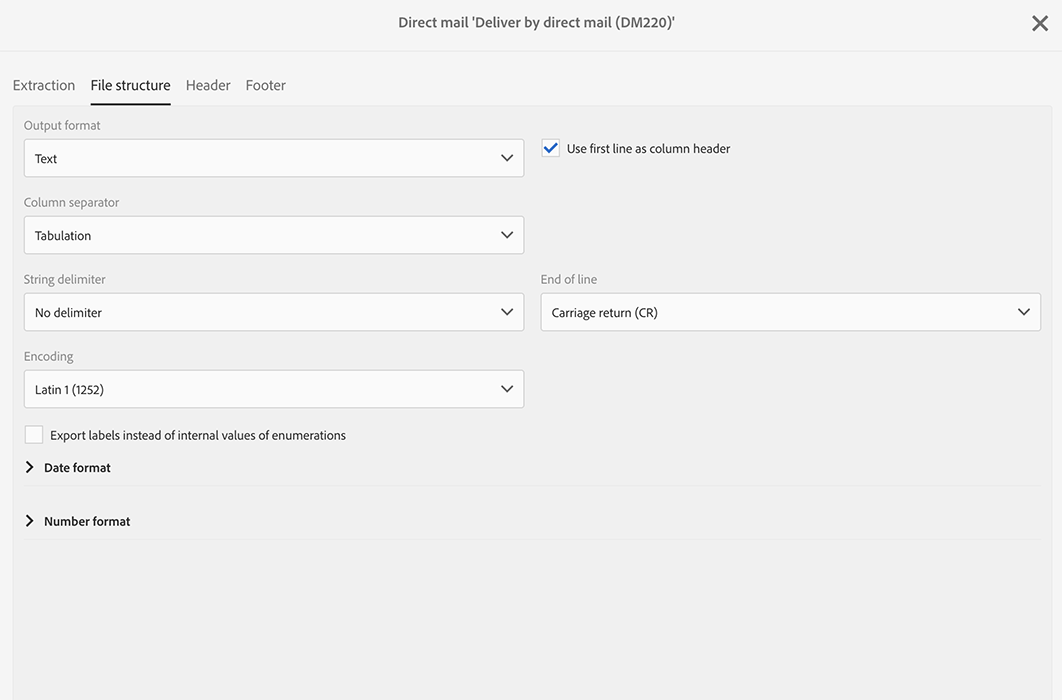
Task: Expand the Number format section
Action: [x=30, y=521]
